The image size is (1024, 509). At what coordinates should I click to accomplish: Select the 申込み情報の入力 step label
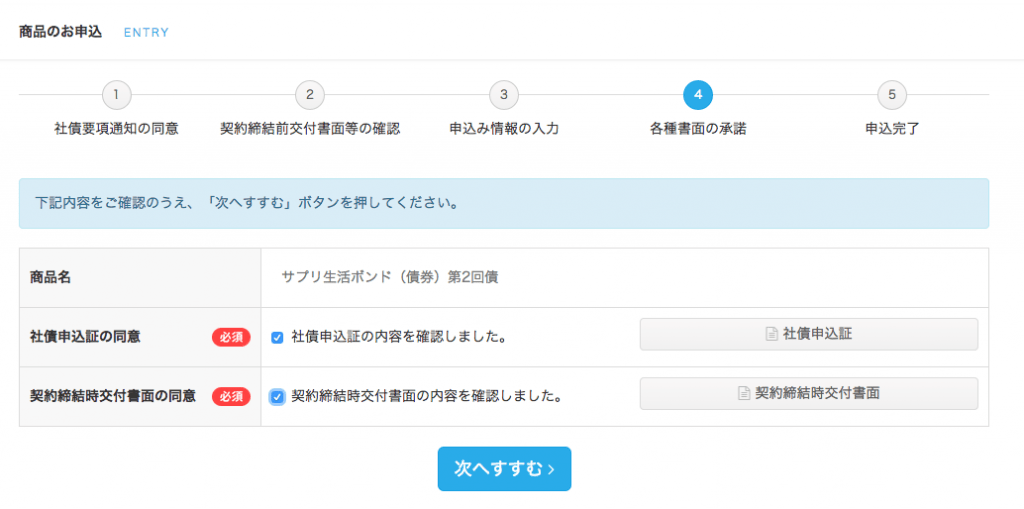(x=504, y=129)
